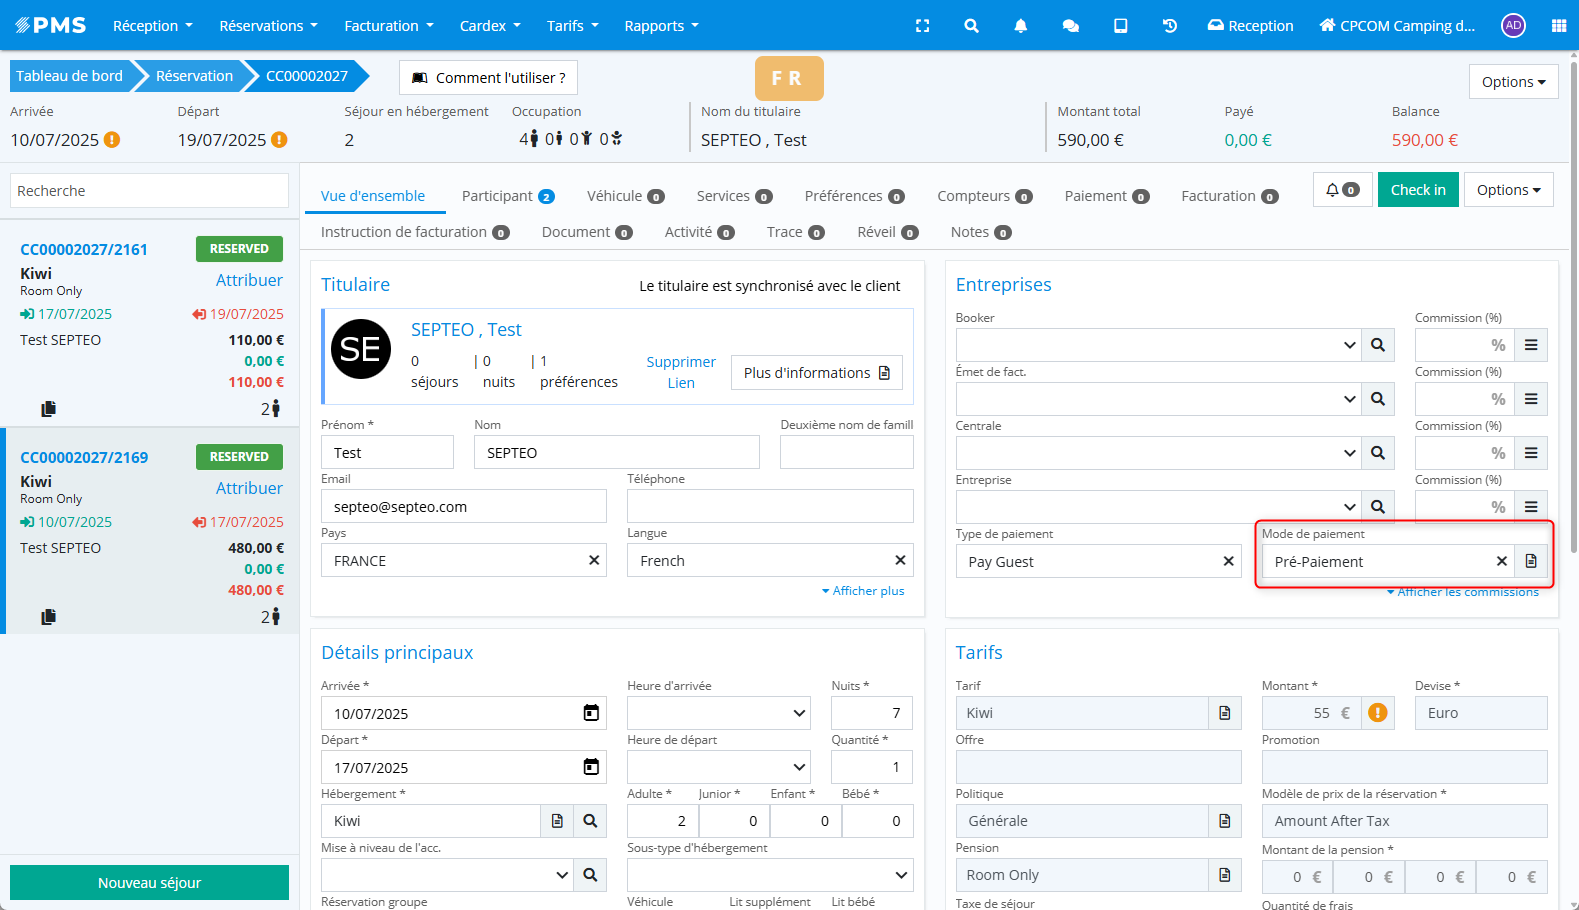
Task: Click the document icon beside Mode de paiement
Action: 1530,561
